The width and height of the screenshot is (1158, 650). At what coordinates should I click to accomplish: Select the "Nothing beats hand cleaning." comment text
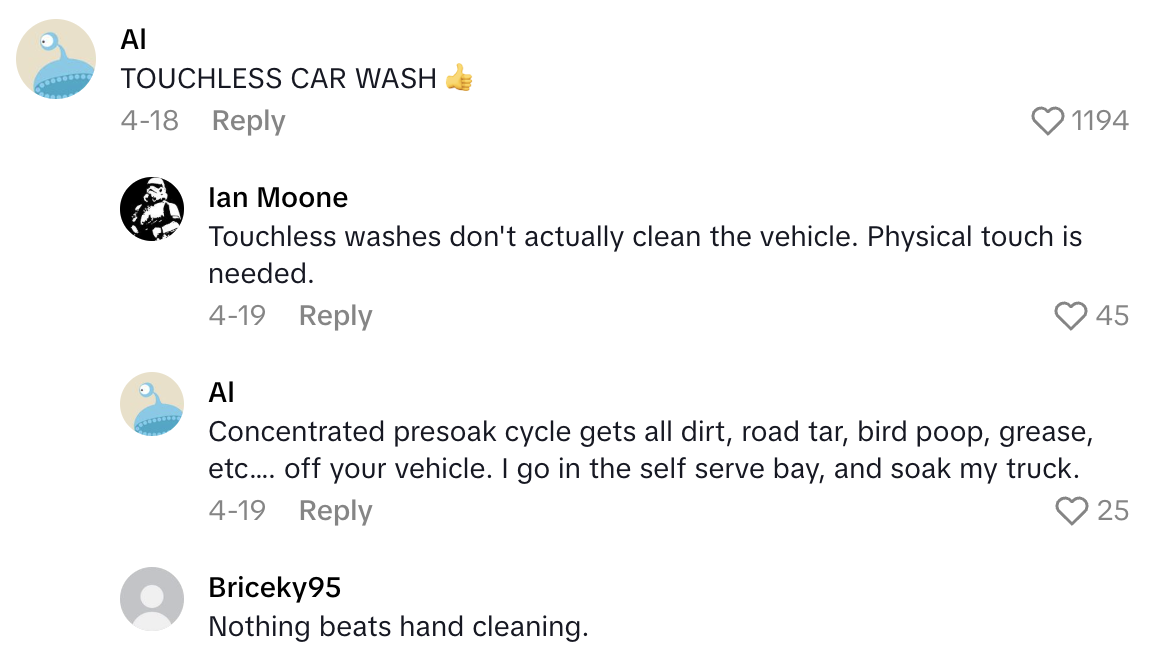[x=398, y=627]
